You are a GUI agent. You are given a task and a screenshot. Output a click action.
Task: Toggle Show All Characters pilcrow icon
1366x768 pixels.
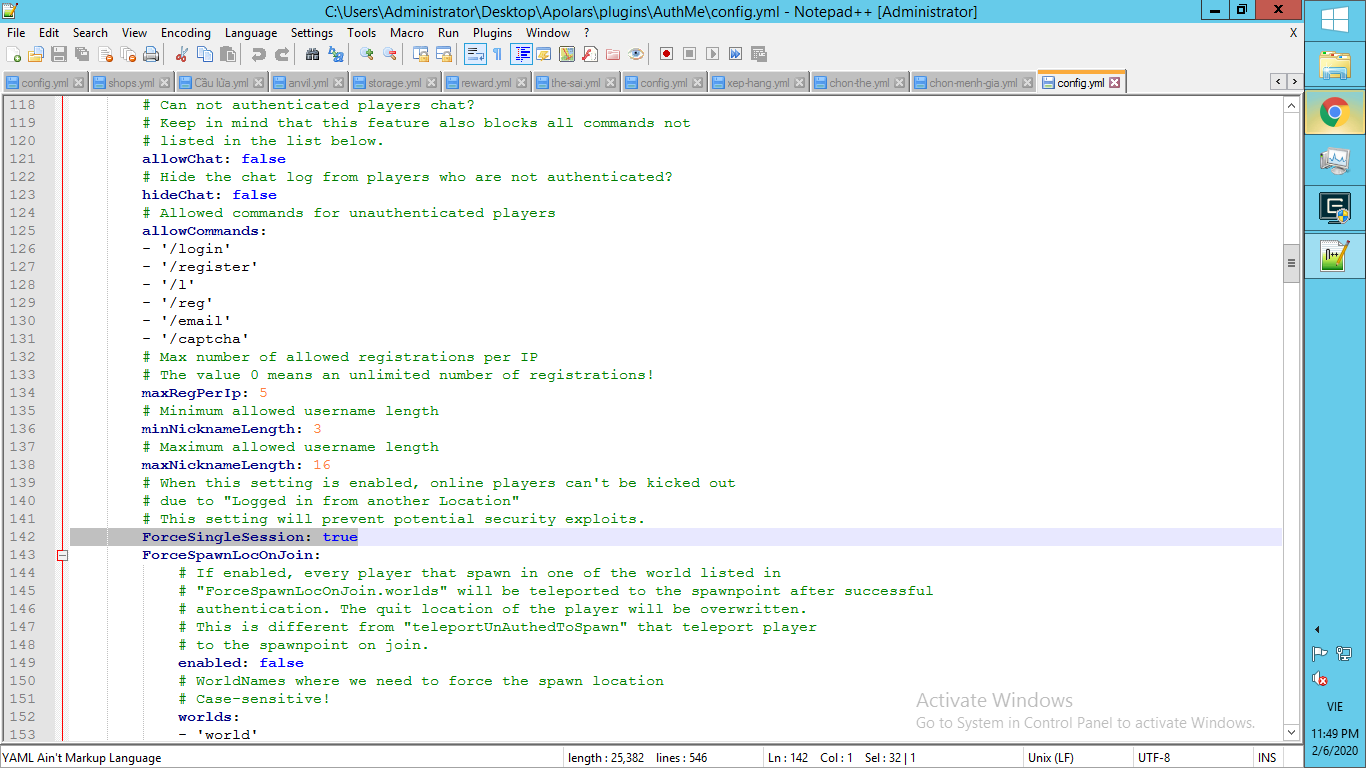(497, 54)
